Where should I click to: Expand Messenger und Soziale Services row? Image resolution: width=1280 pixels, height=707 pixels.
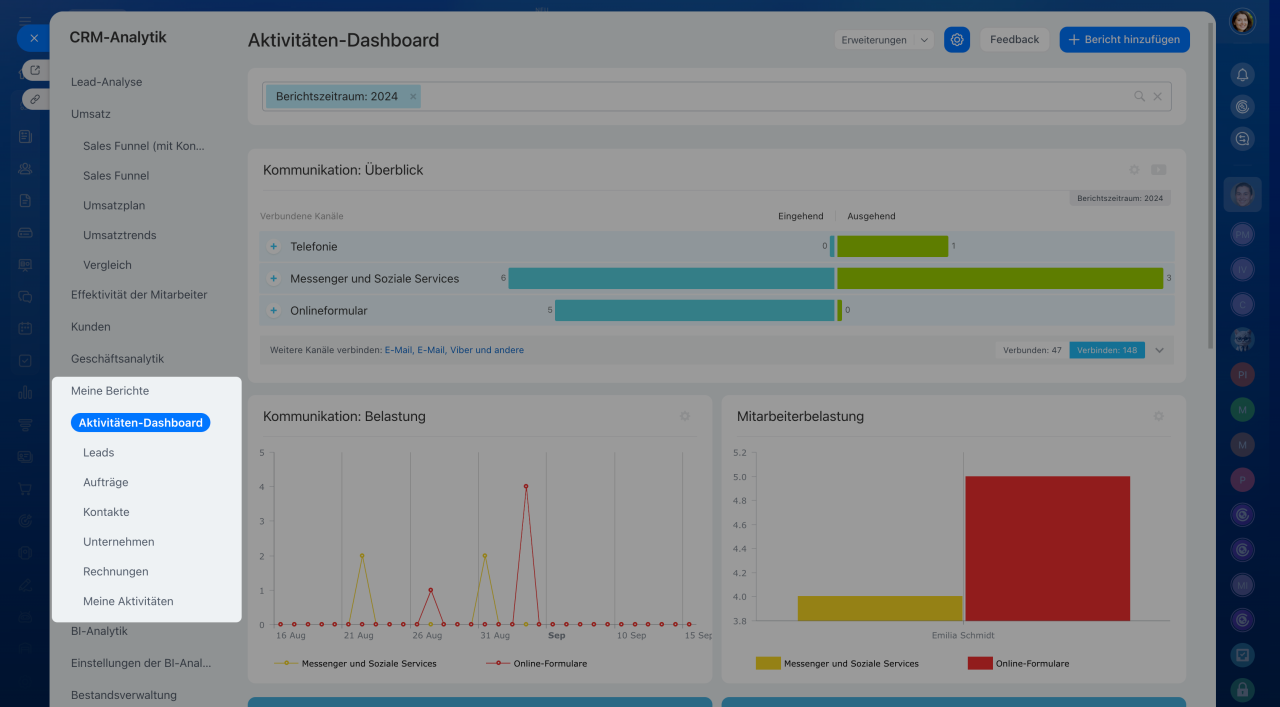[x=273, y=278]
